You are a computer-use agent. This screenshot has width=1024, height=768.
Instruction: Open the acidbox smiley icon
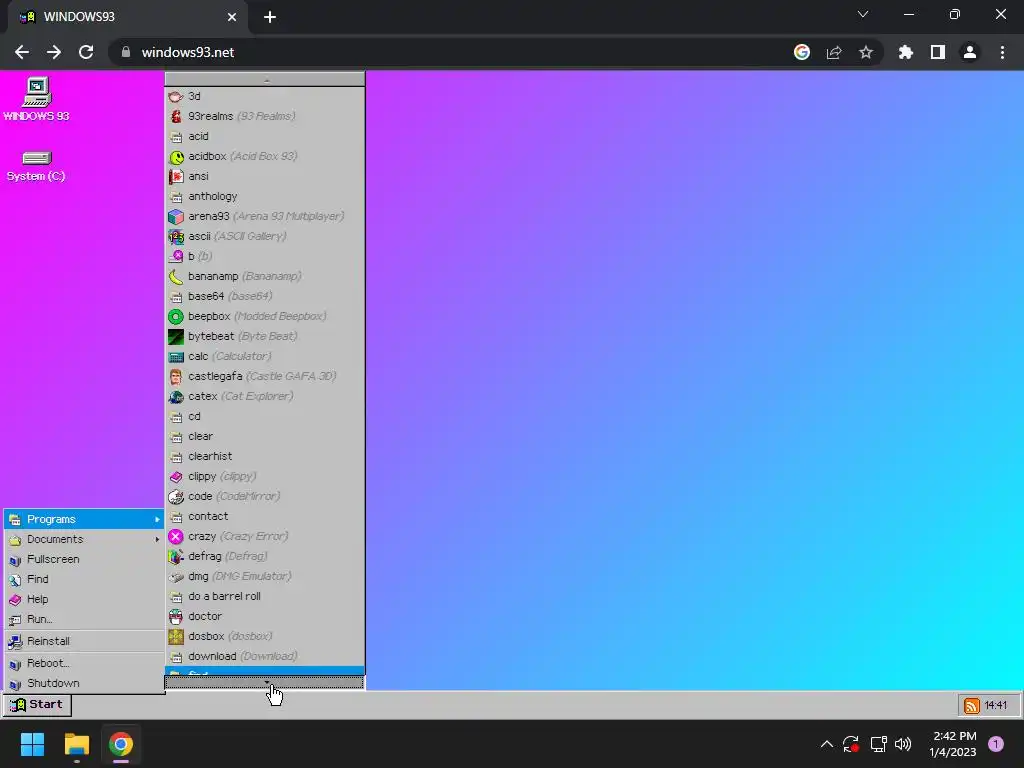(176, 157)
